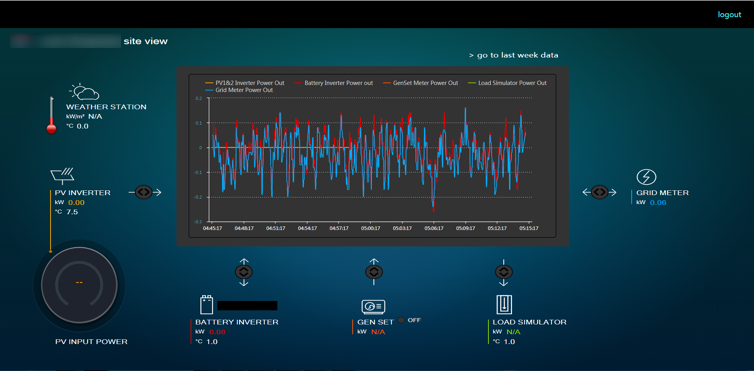This screenshot has height=371, width=754.
Task: Expand the gen set flow connector
Action: point(374,272)
